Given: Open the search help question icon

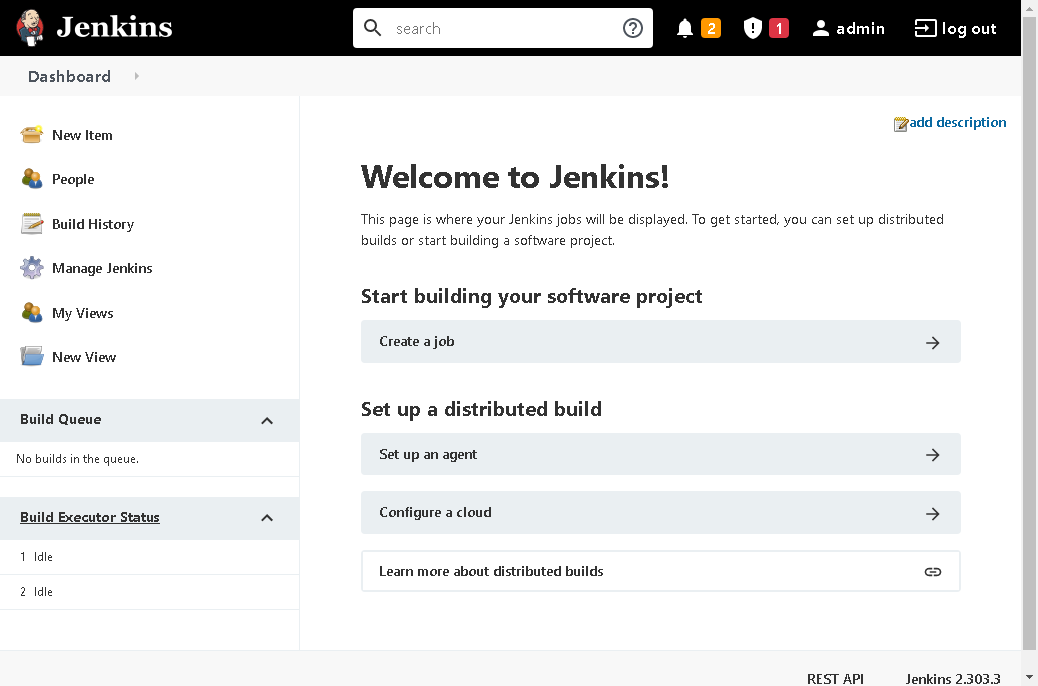Looking at the screenshot, I should pyautogui.click(x=633, y=28).
